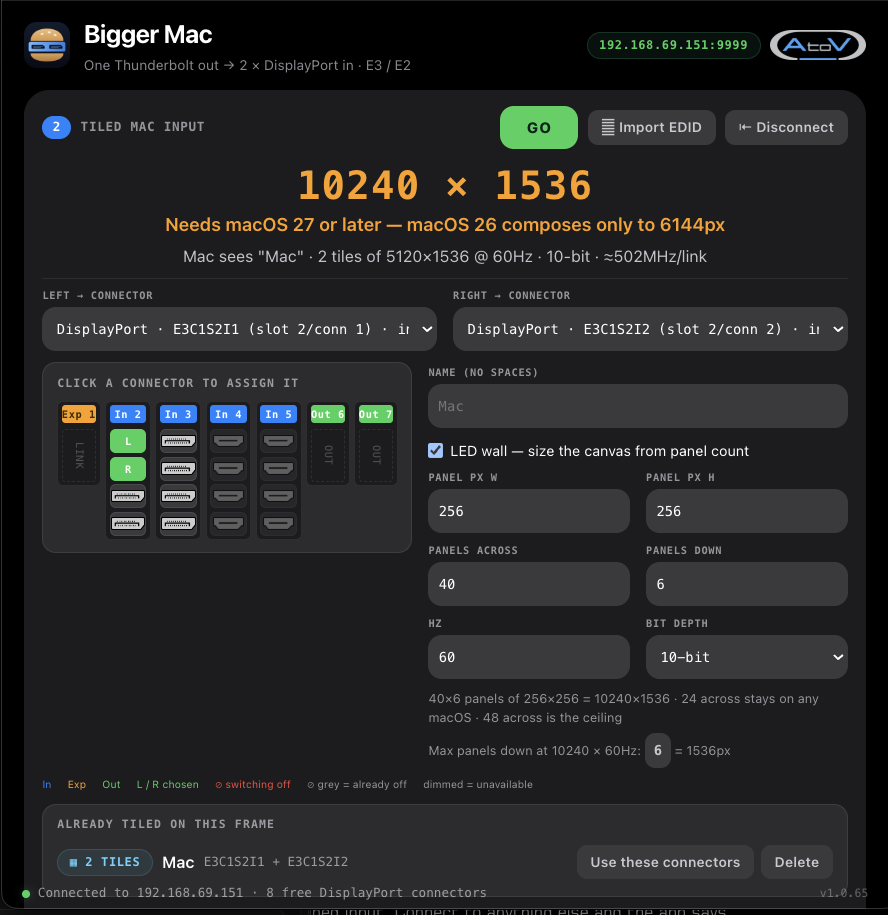The height and width of the screenshot is (915, 888).
Task: Select the green L connector in slot In 2
Action: click(x=128, y=442)
